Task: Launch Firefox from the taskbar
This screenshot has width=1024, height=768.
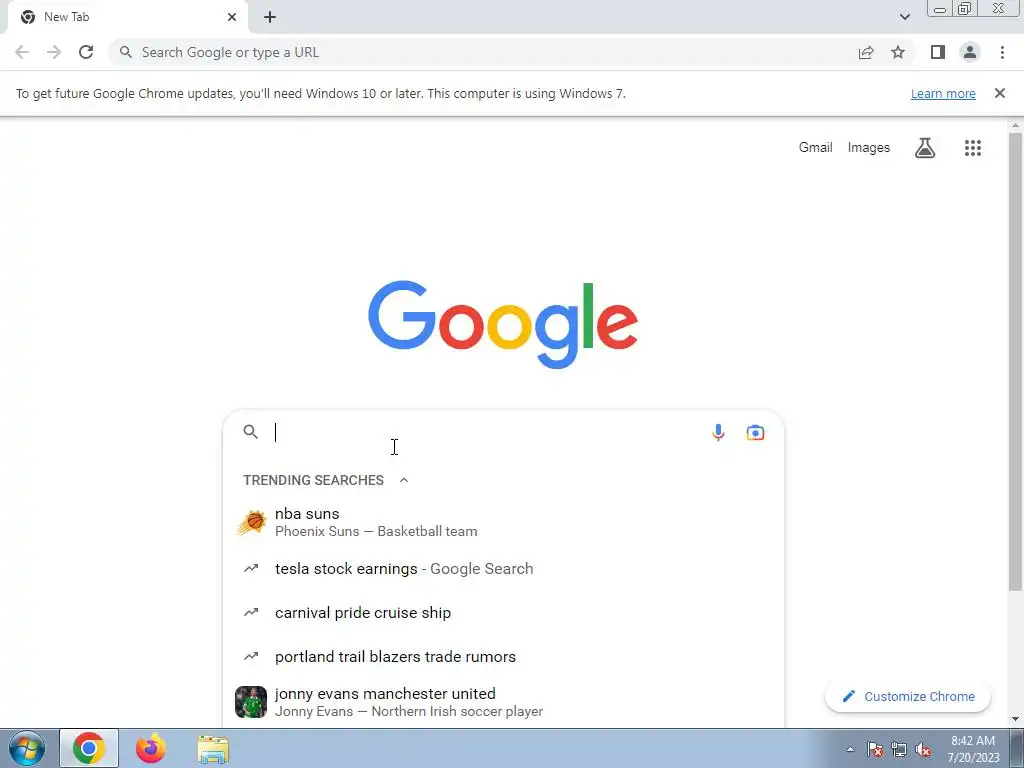Action: coord(151,748)
